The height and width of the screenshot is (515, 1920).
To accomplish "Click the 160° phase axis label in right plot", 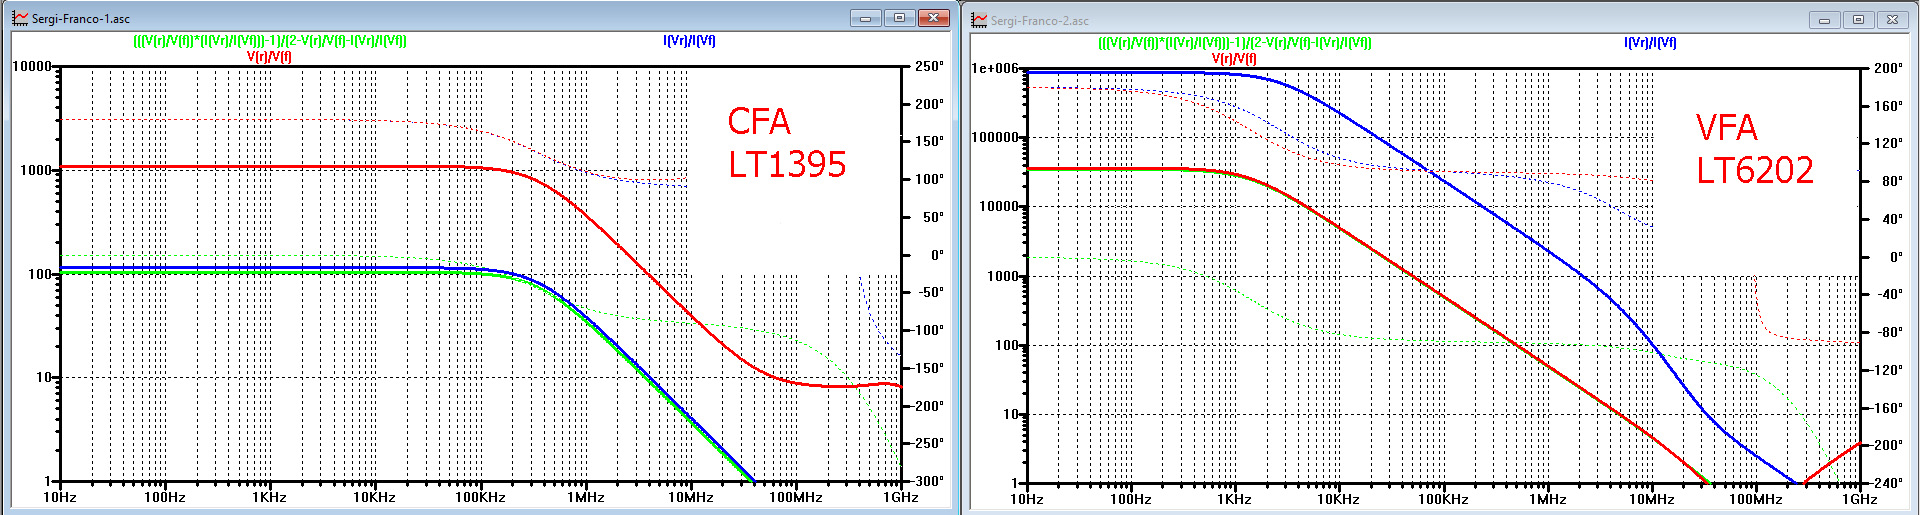I will coord(1888,106).
